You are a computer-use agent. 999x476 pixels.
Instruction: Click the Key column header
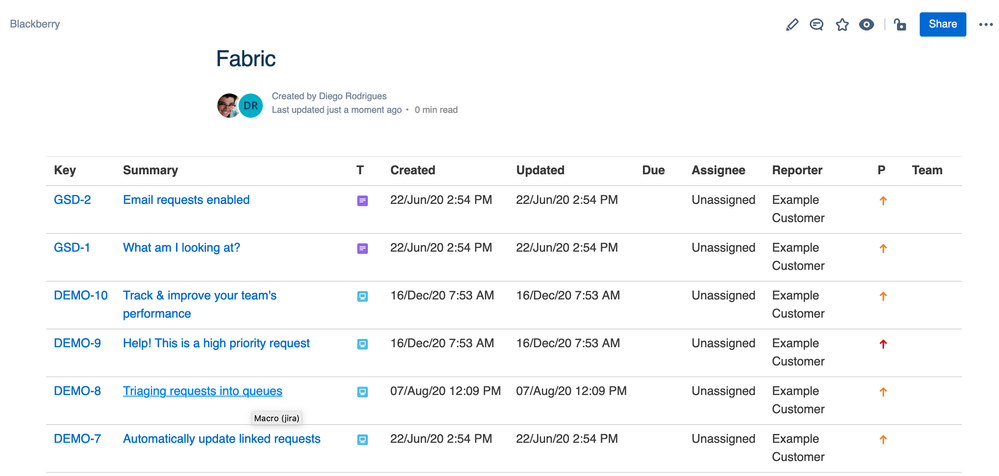point(64,170)
